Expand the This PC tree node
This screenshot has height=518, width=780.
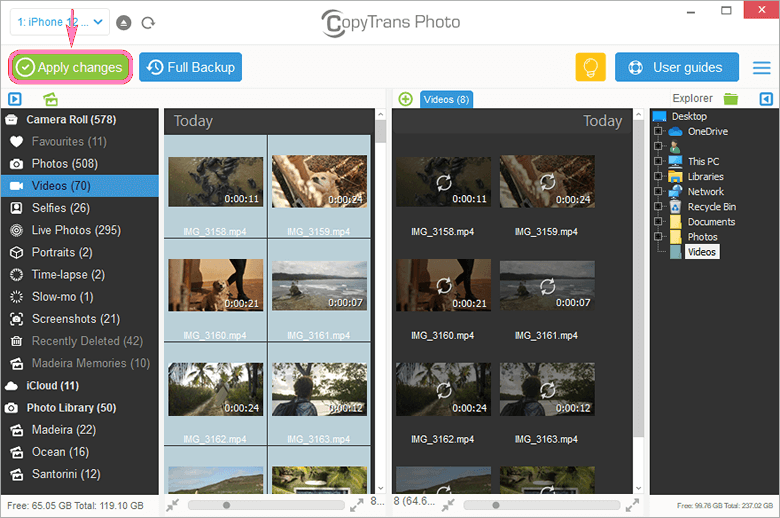(x=658, y=161)
